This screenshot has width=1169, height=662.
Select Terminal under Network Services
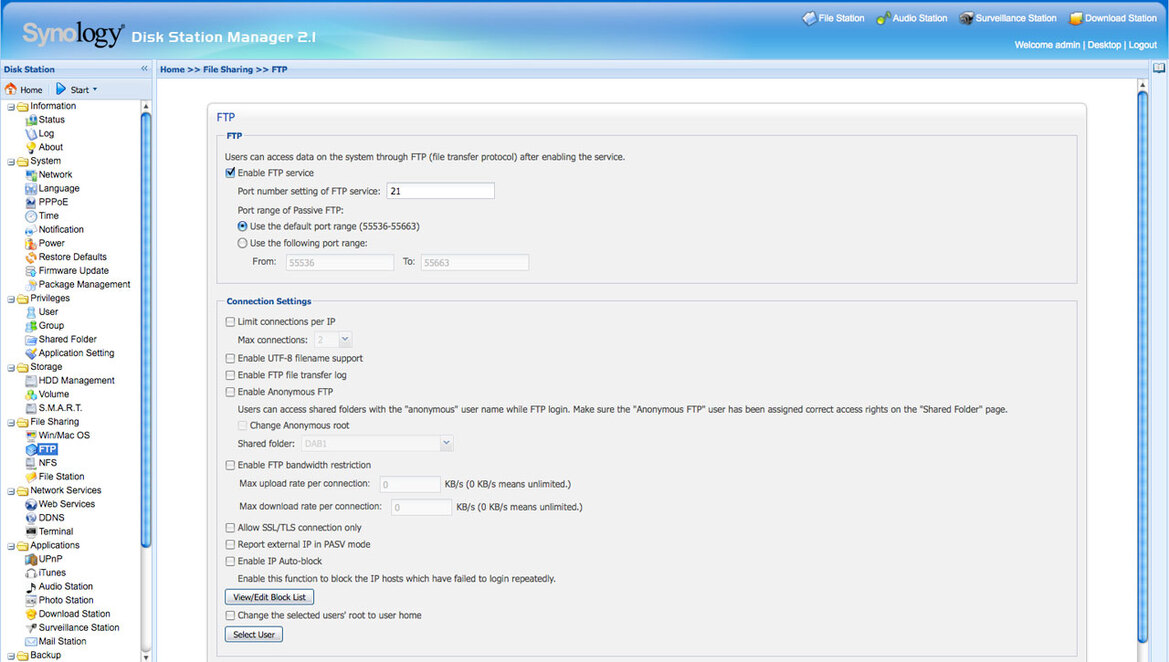[56, 532]
